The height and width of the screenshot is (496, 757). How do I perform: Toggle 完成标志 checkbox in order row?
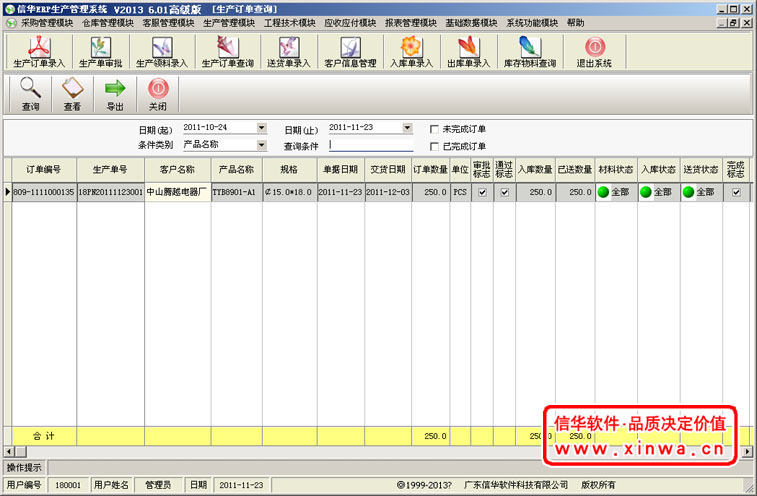coord(736,192)
